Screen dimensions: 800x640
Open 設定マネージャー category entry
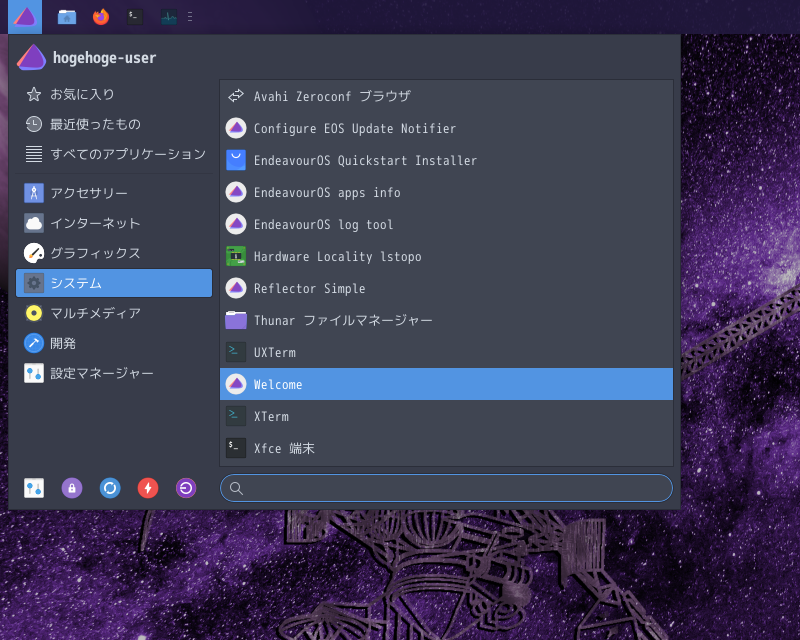114,374
